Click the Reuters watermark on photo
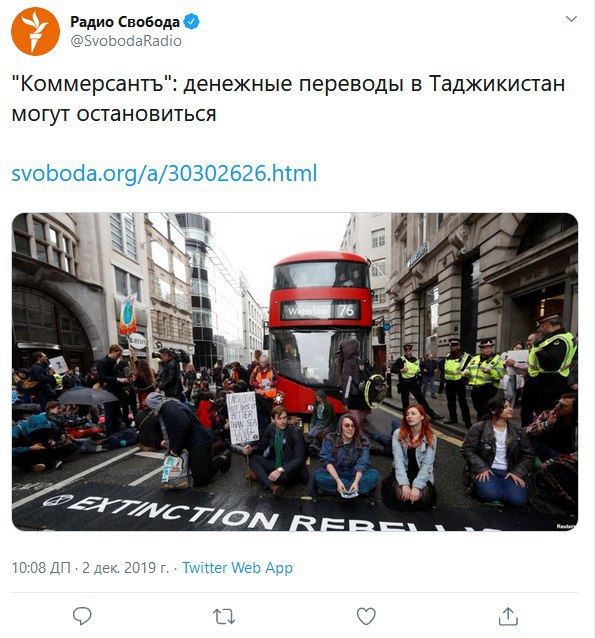 (566, 526)
